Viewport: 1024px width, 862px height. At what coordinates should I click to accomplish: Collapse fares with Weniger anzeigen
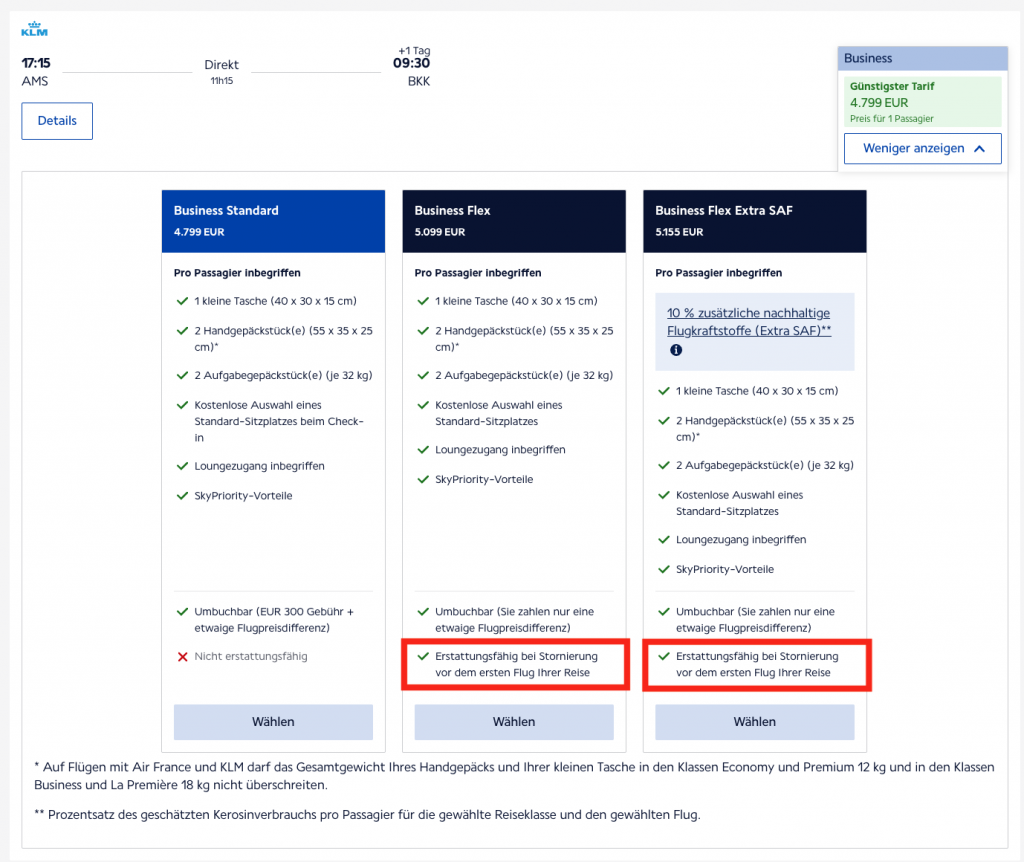coord(922,149)
